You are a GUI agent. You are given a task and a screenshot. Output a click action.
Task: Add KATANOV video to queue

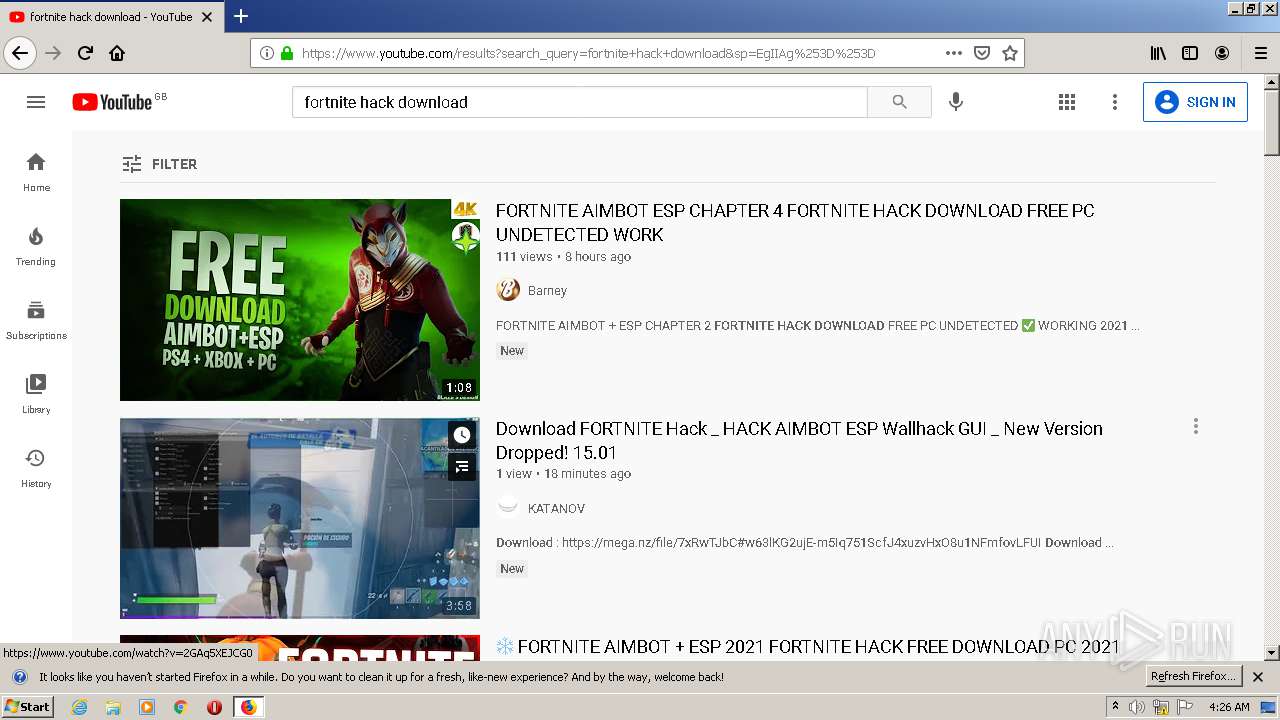pos(461,467)
